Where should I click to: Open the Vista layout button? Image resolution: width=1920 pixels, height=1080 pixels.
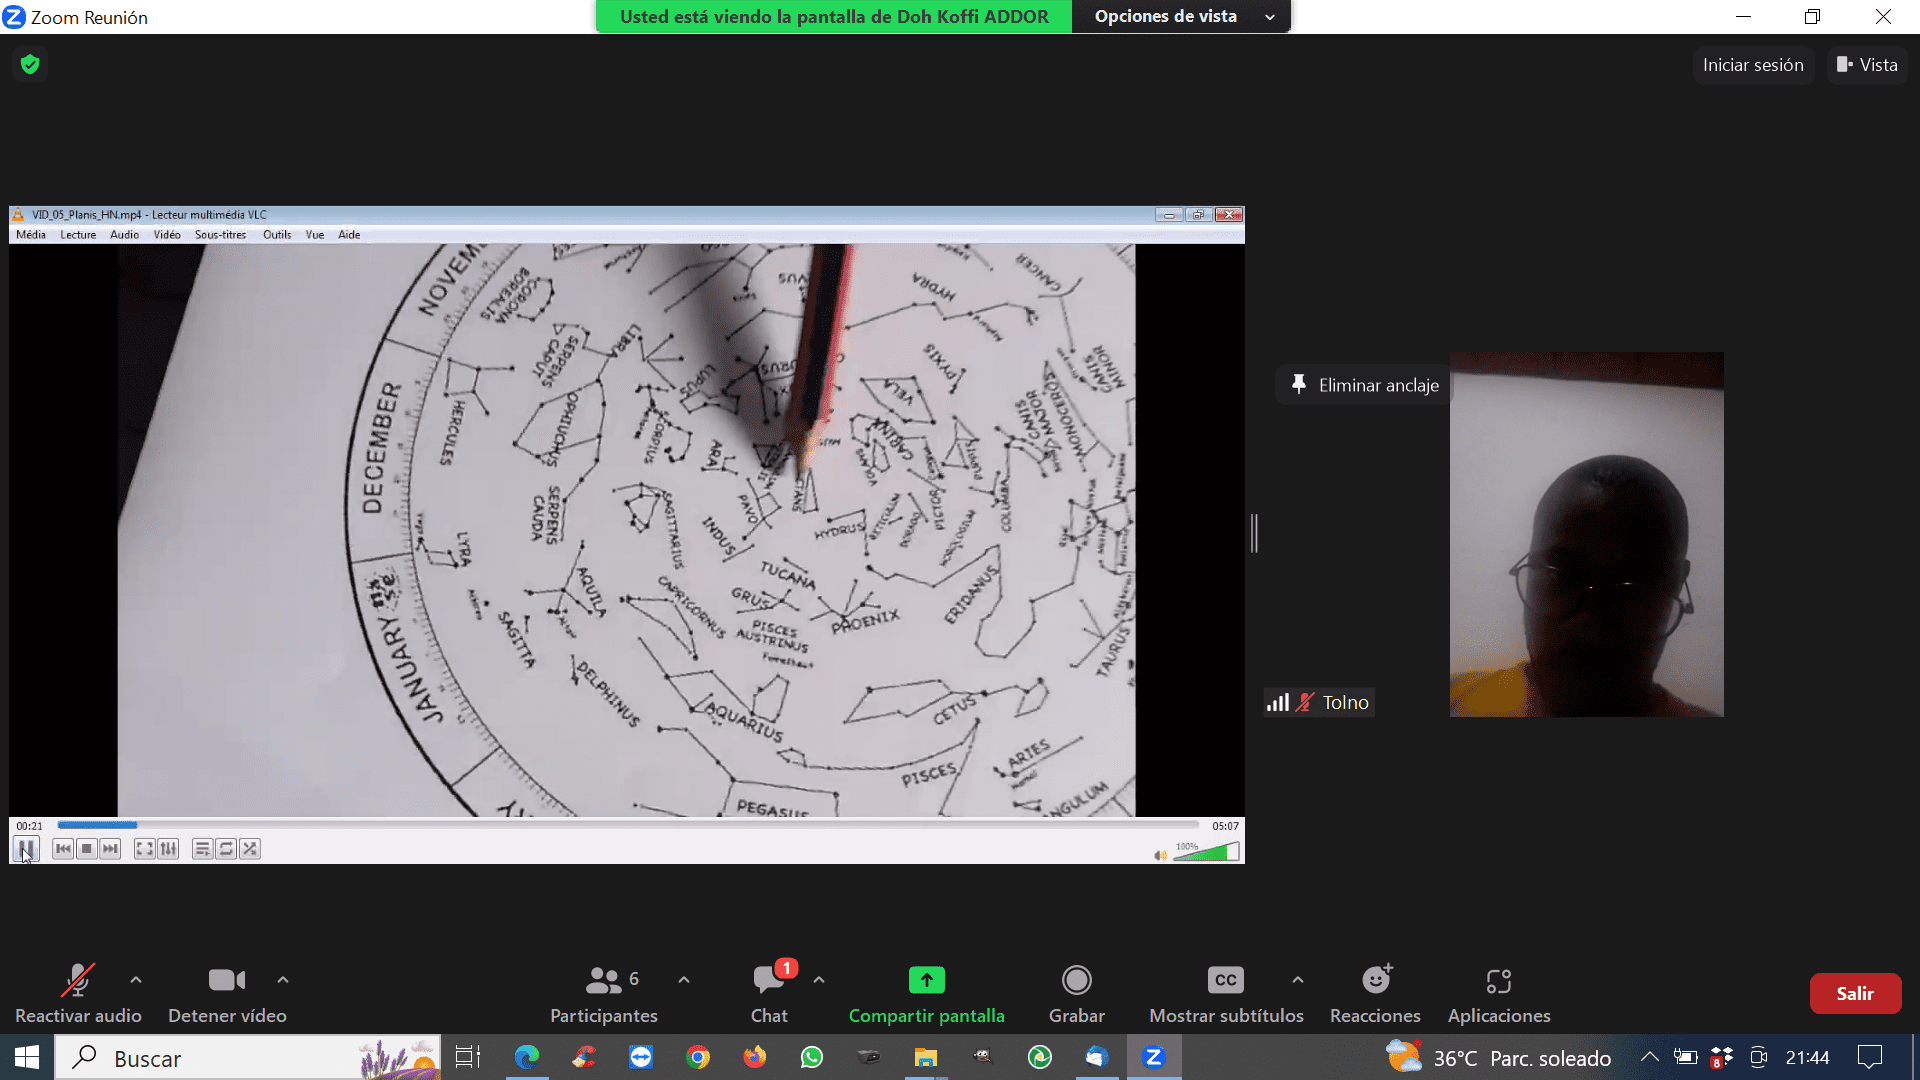click(1867, 65)
